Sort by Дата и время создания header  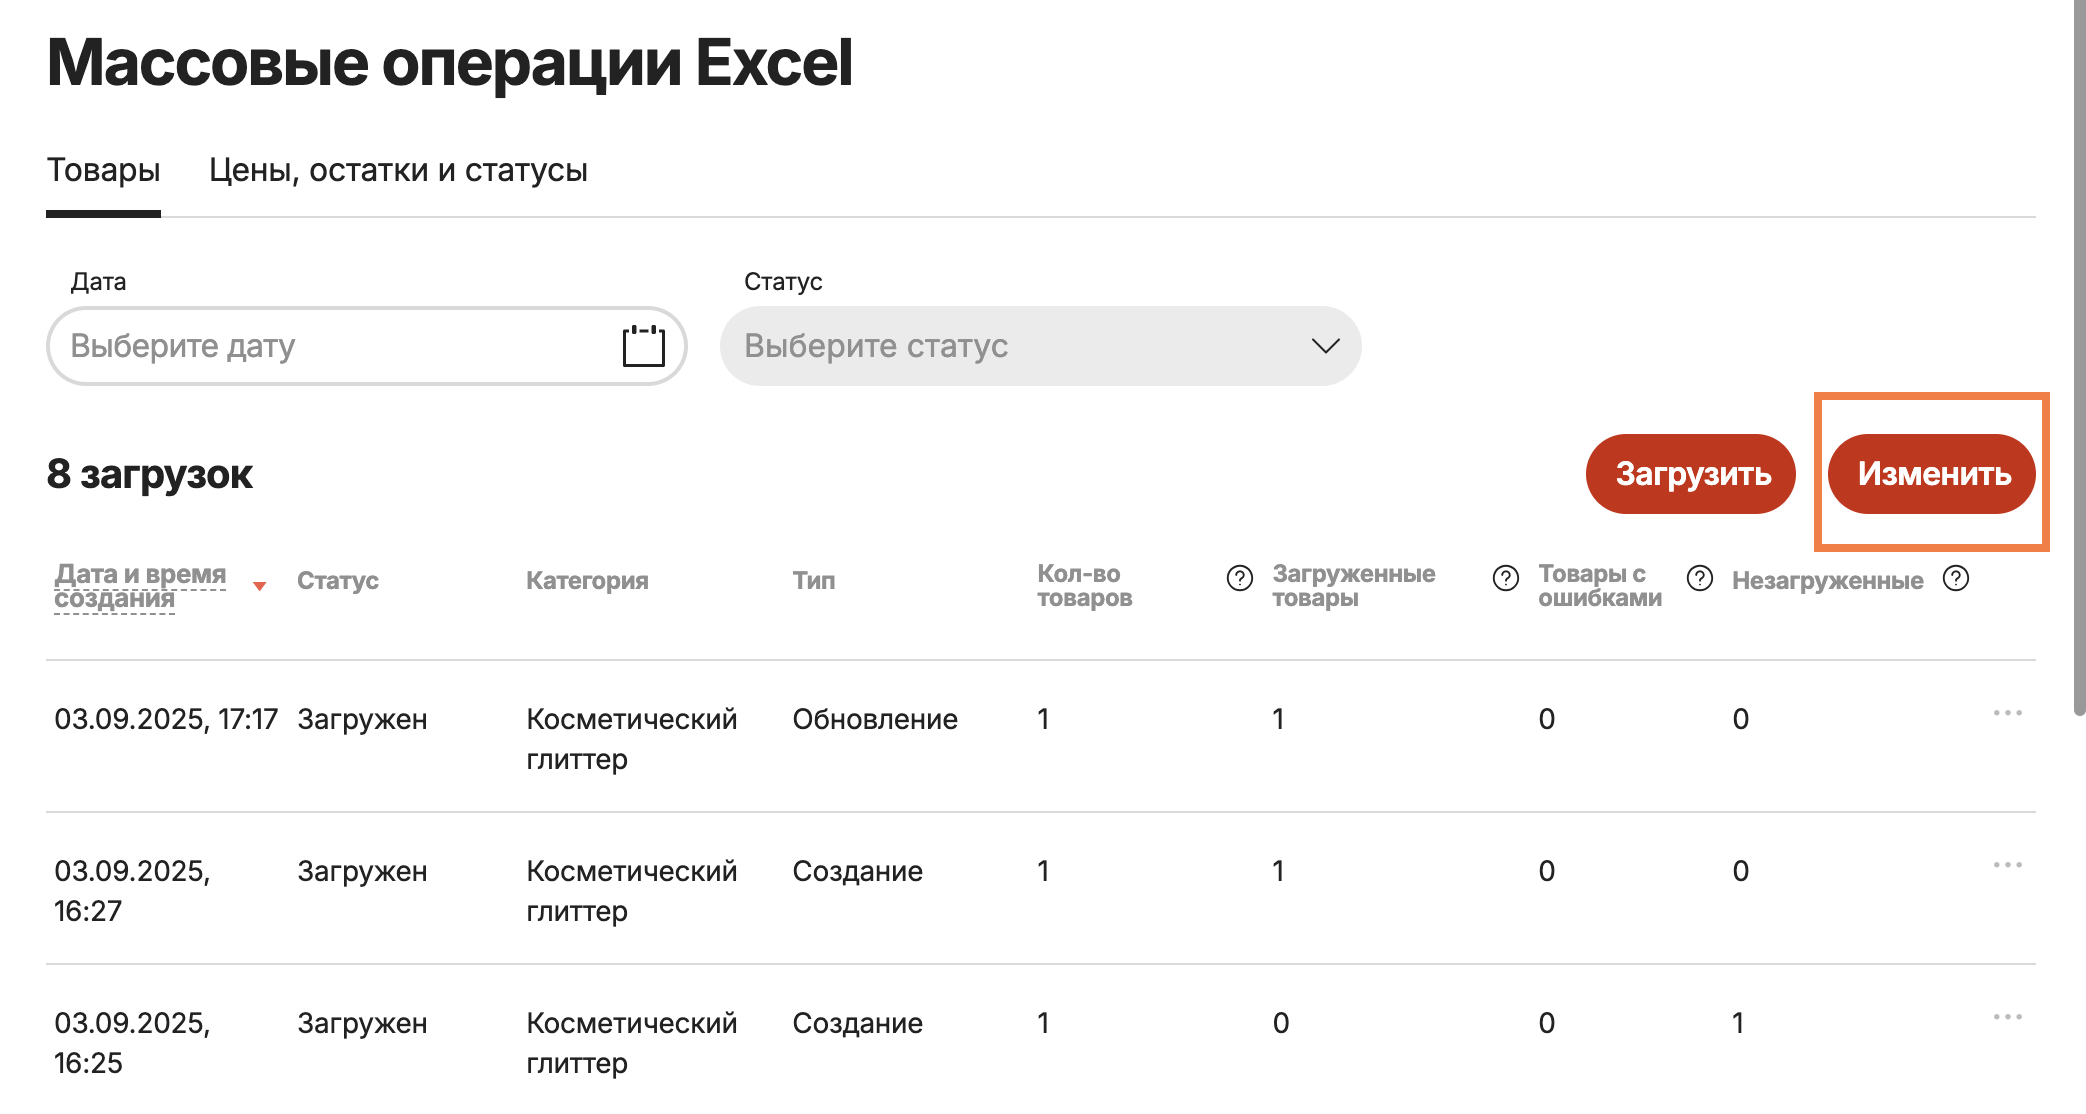(x=140, y=586)
